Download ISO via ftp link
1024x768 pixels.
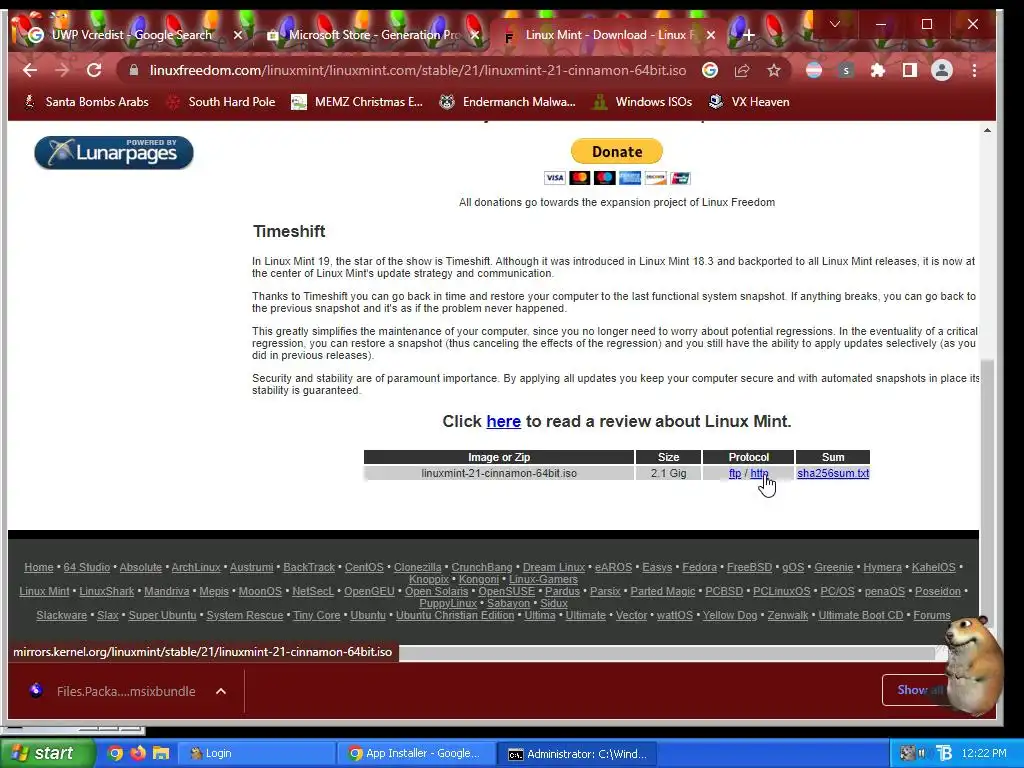pos(735,473)
